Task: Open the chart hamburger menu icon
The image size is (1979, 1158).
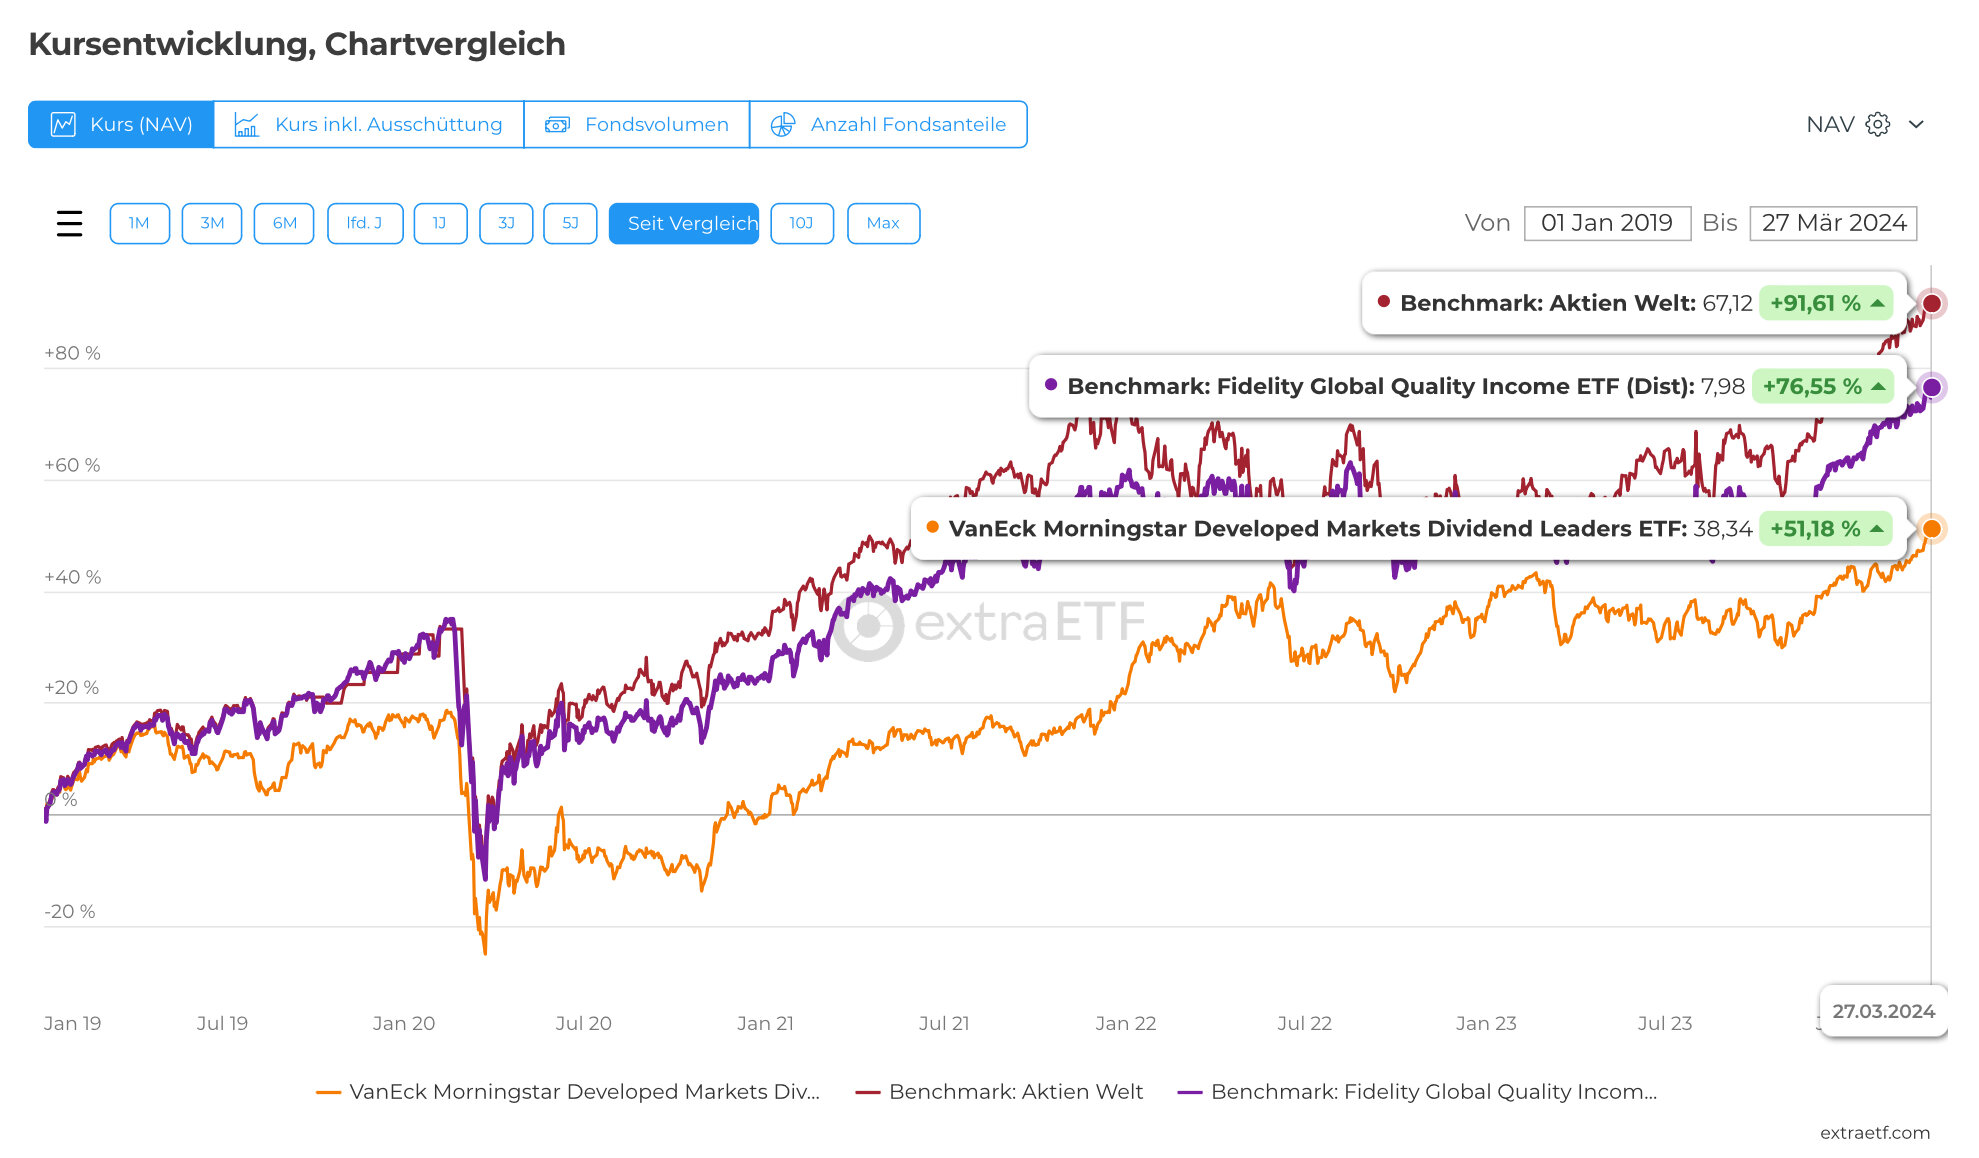Action: 69,223
